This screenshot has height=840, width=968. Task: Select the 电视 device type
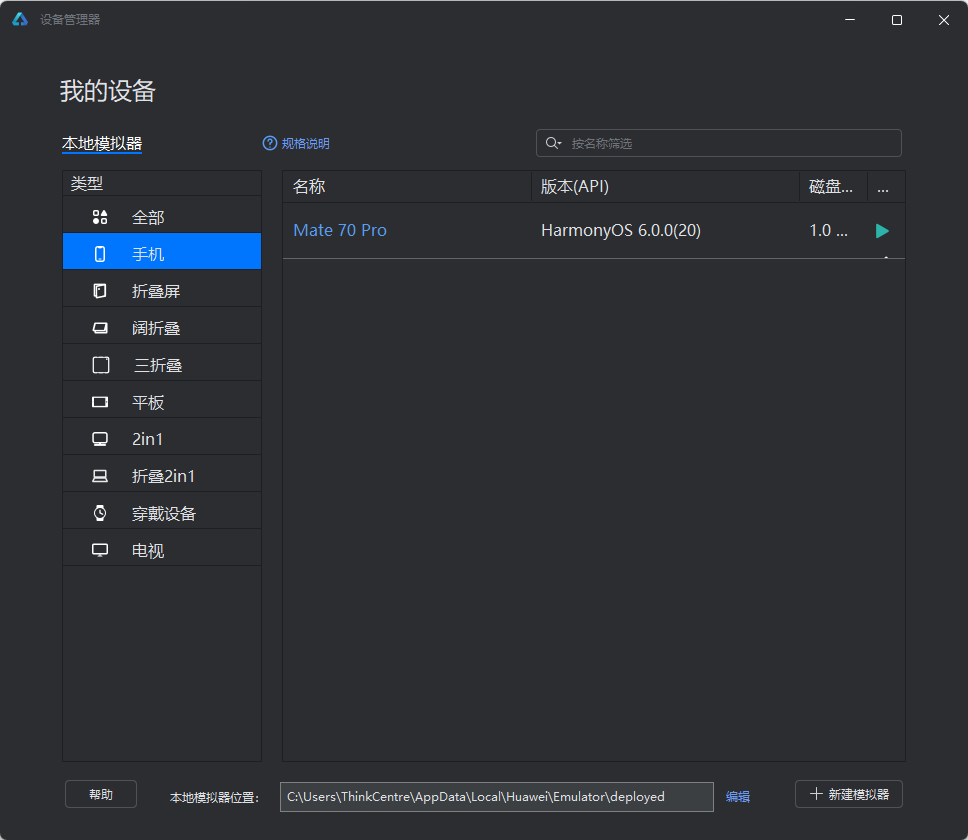coord(162,547)
